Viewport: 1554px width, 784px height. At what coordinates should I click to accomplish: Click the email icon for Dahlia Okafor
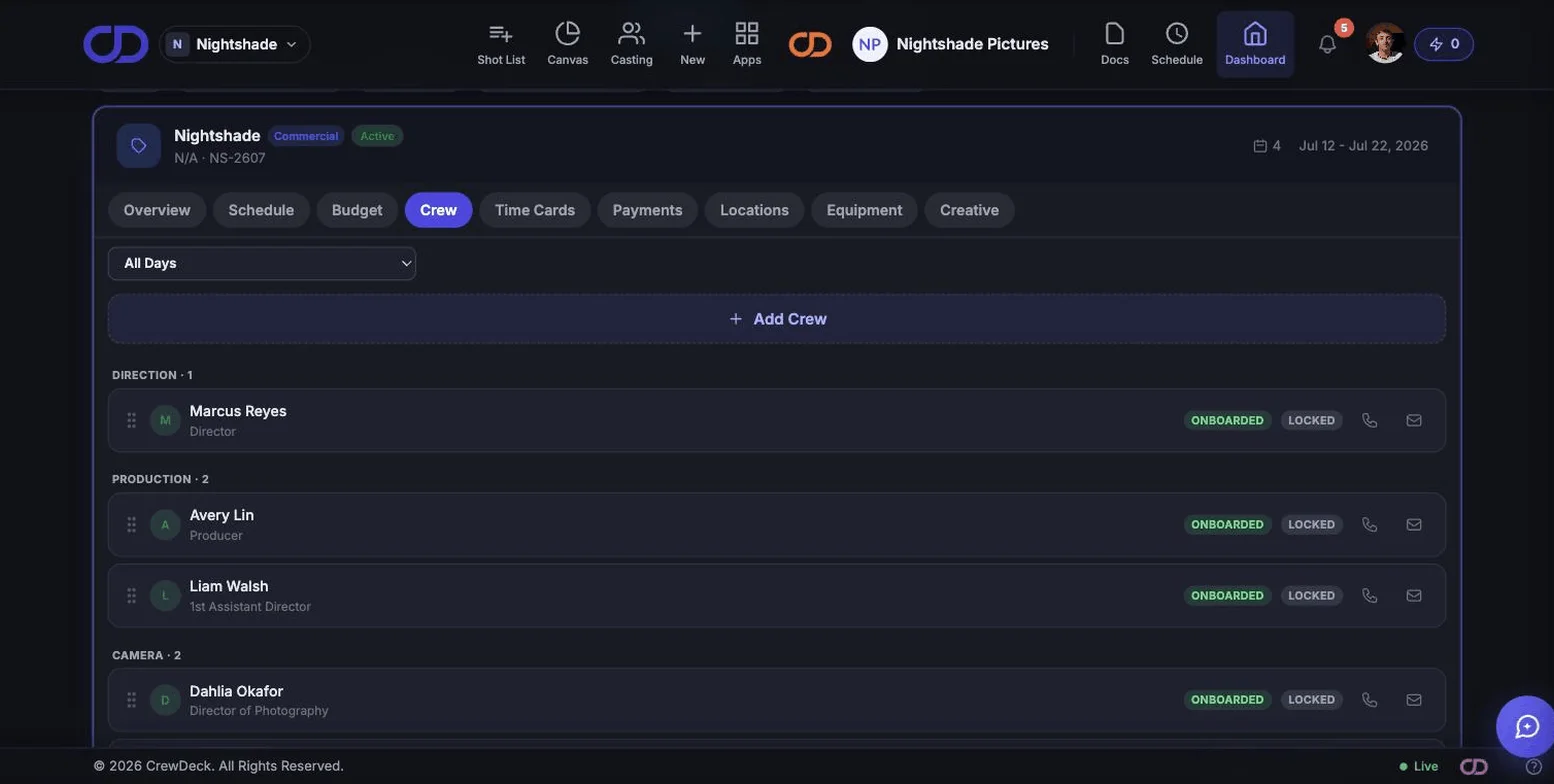[x=1414, y=700]
